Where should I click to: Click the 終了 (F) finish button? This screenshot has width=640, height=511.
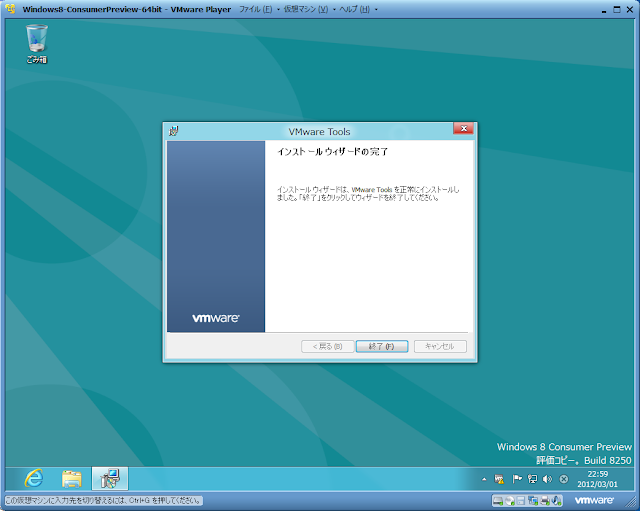382,346
